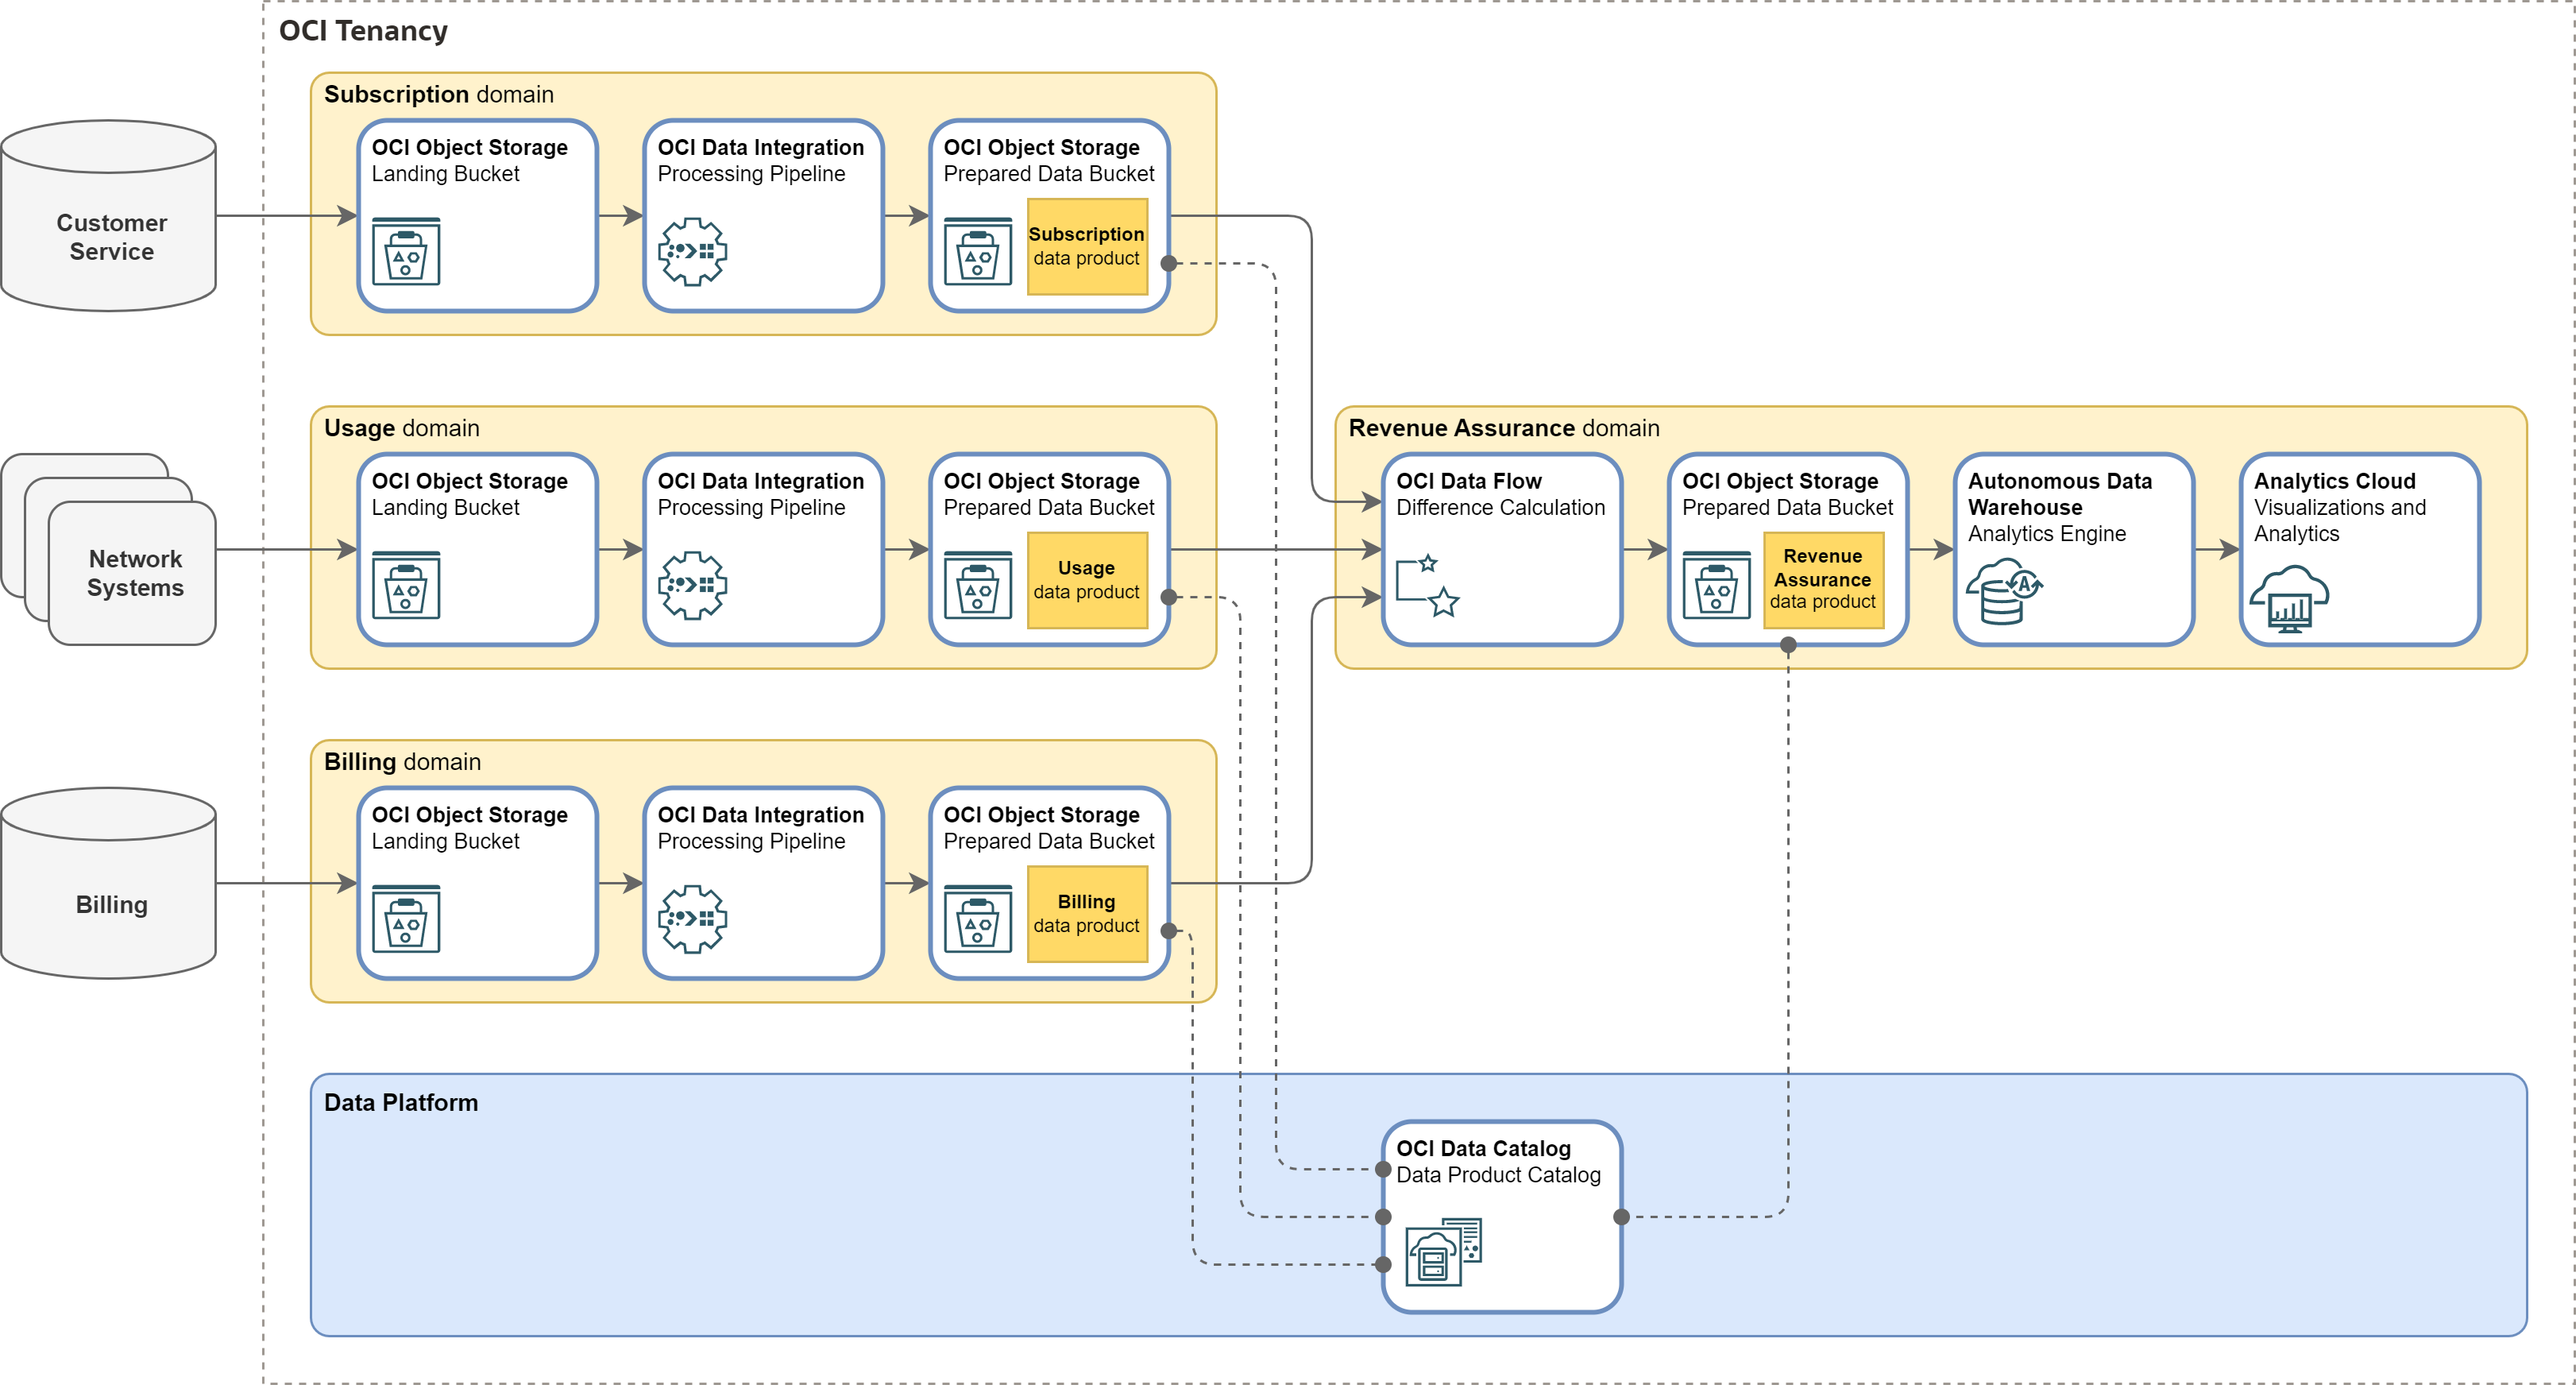Click the bucket icon in Subscription Prepared Data Bucket

[978, 251]
